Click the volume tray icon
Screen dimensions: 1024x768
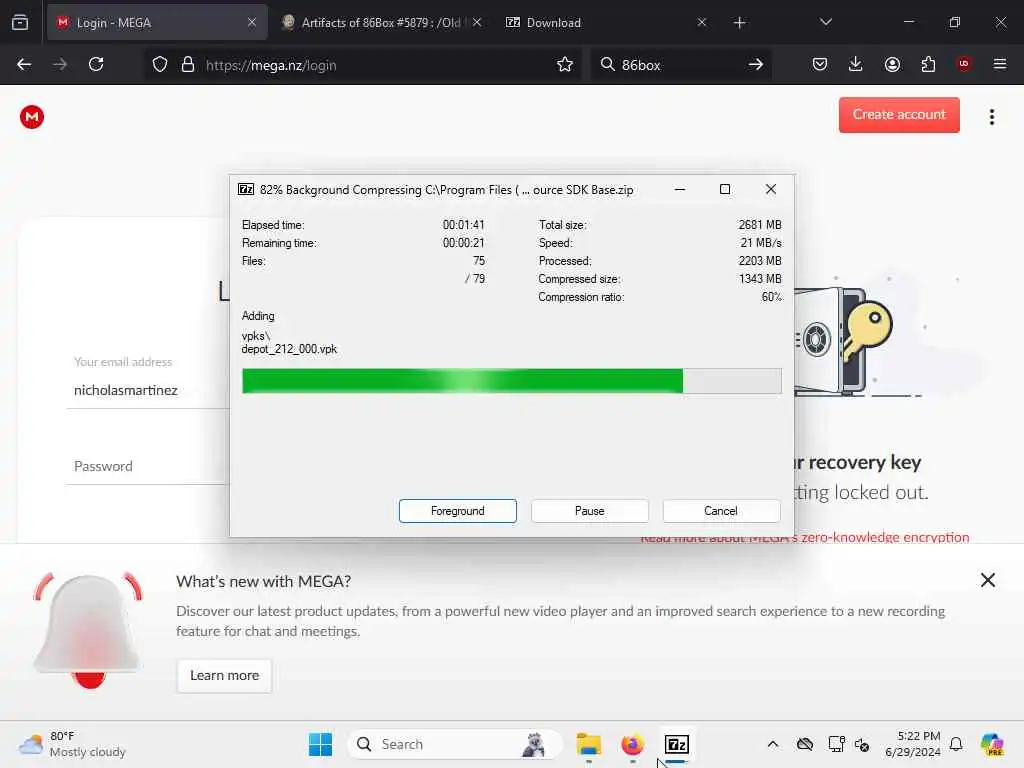pyautogui.click(x=861, y=744)
